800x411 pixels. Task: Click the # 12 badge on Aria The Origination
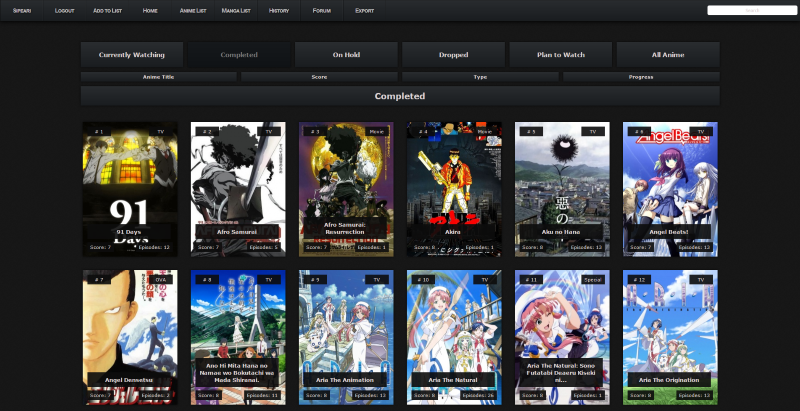639,279
